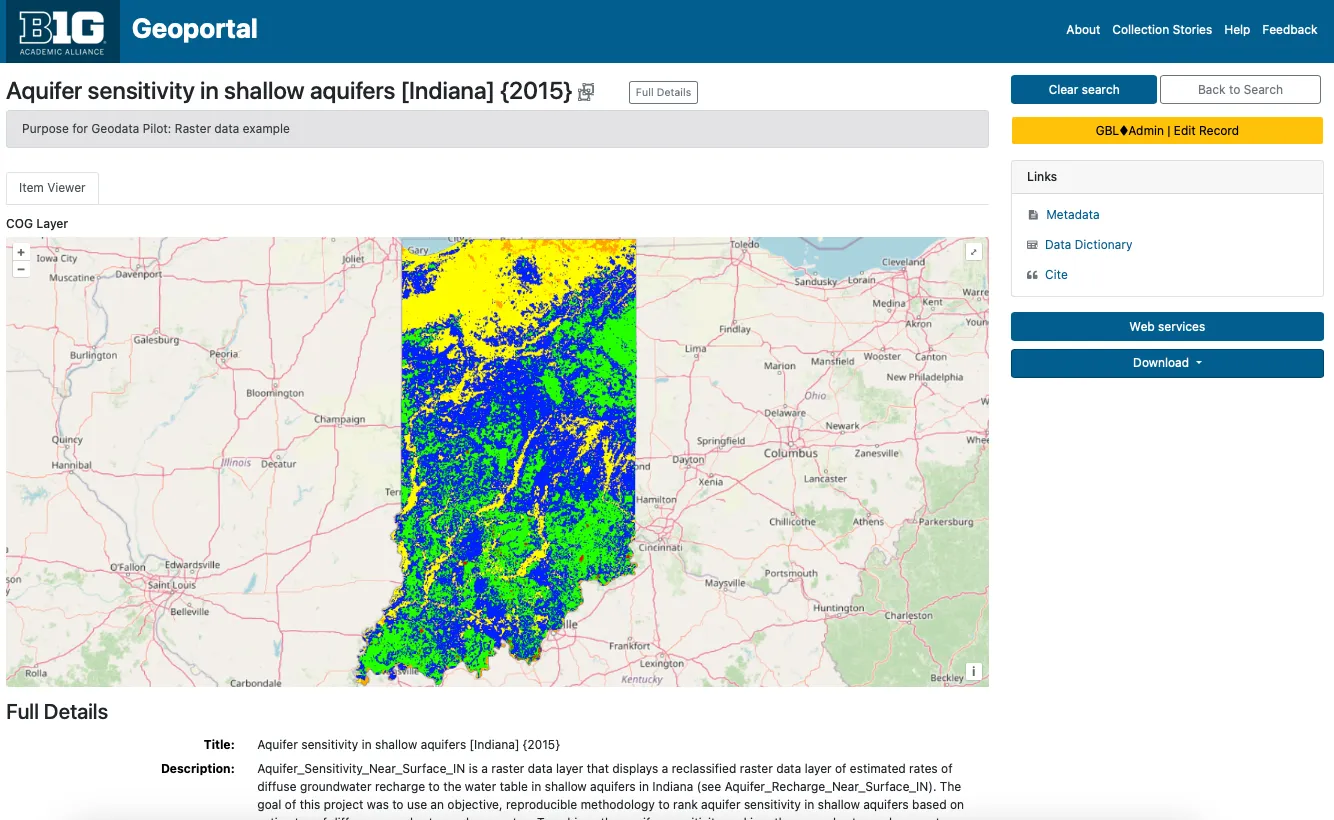1334x820 pixels.
Task: Click the Cite quotation mark icon
Action: (x=1033, y=275)
